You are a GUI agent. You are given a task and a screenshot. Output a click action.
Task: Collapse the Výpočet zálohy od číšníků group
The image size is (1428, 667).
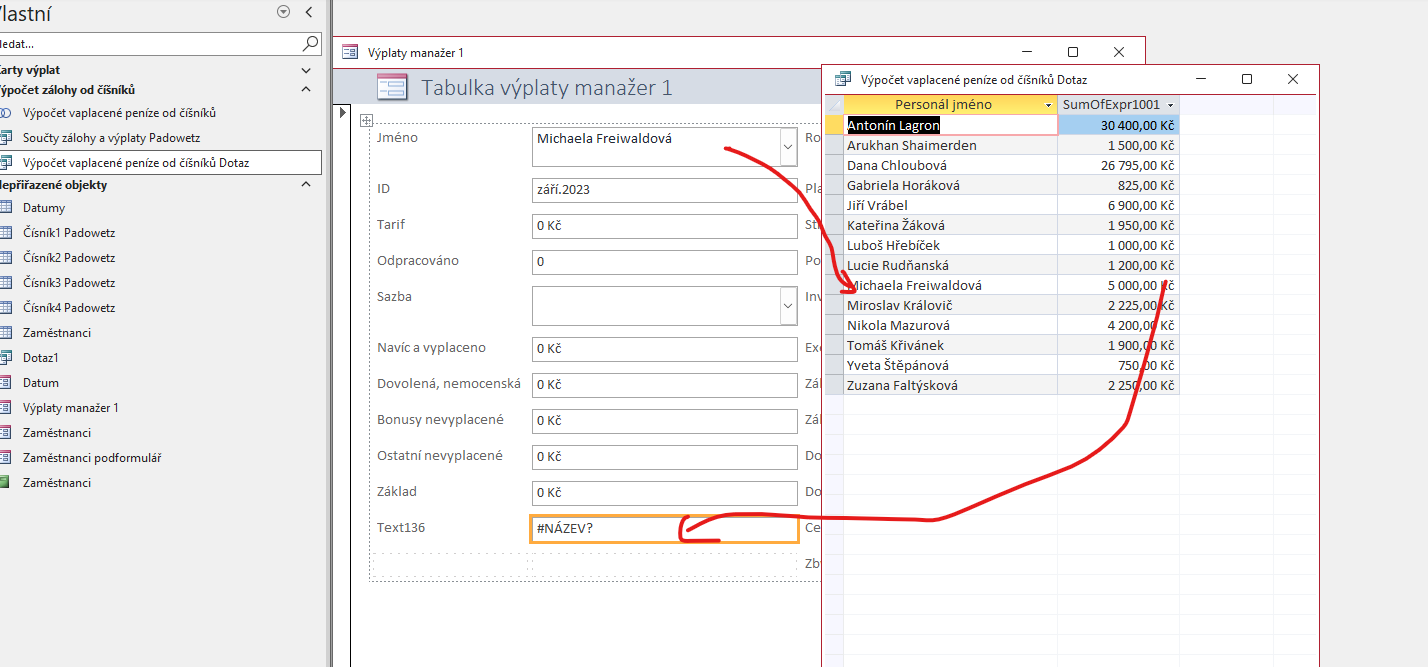click(306, 90)
